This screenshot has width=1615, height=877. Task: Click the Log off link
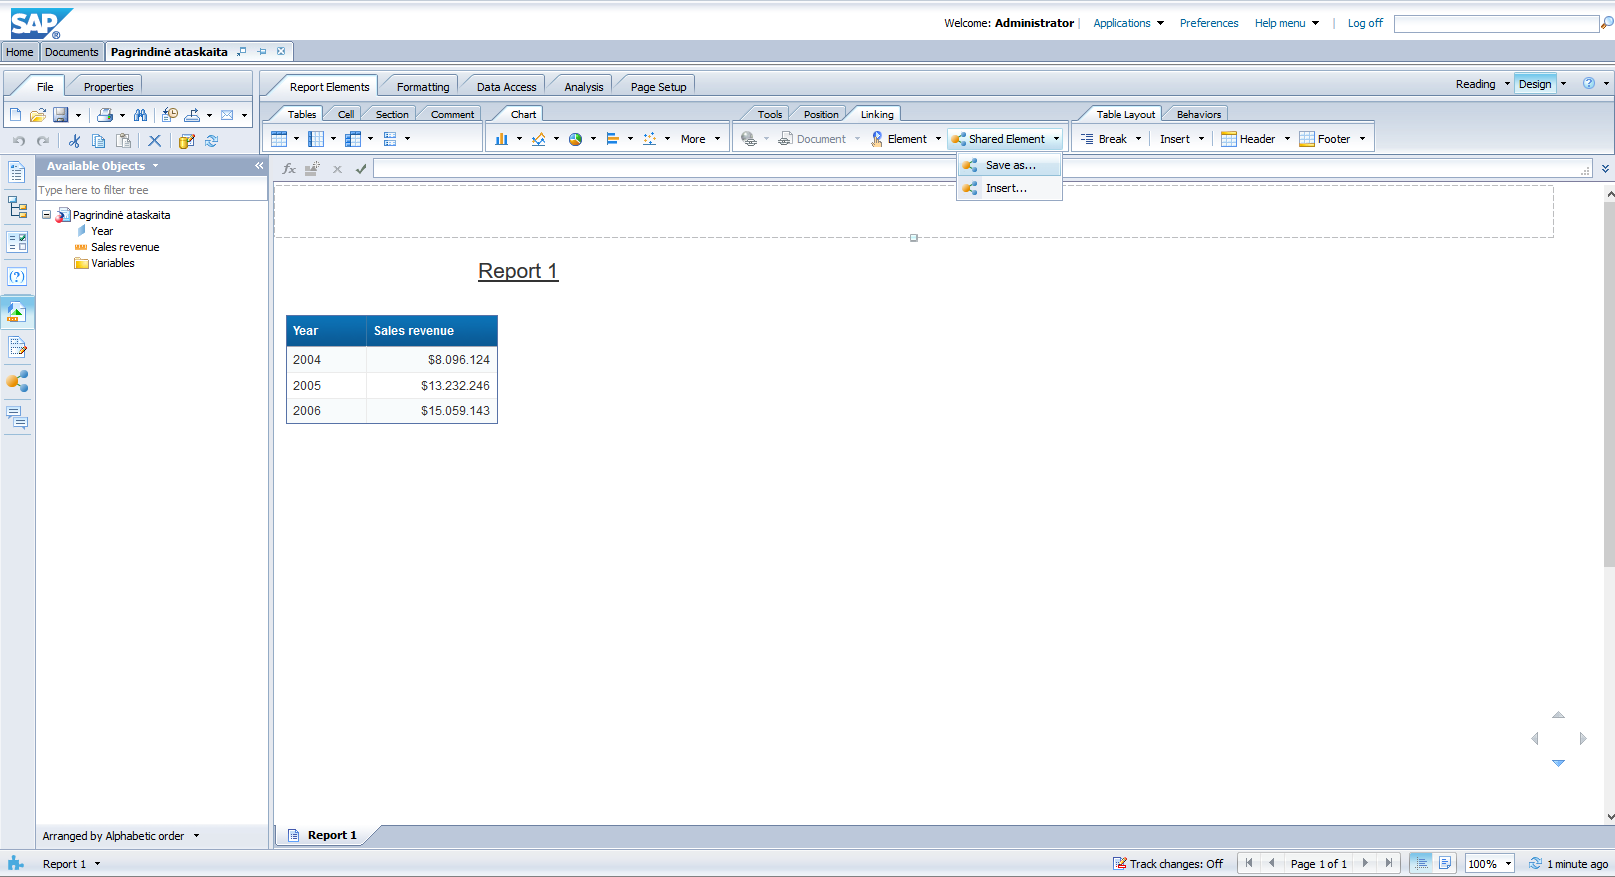pyautogui.click(x=1364, y=23)
